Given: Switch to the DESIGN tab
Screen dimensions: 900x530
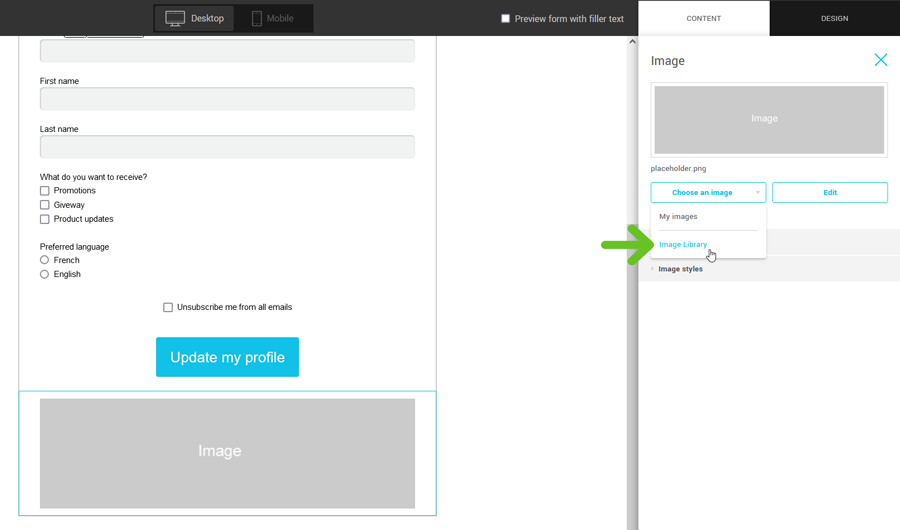Looking at the screenshot, I should [834, 18].
